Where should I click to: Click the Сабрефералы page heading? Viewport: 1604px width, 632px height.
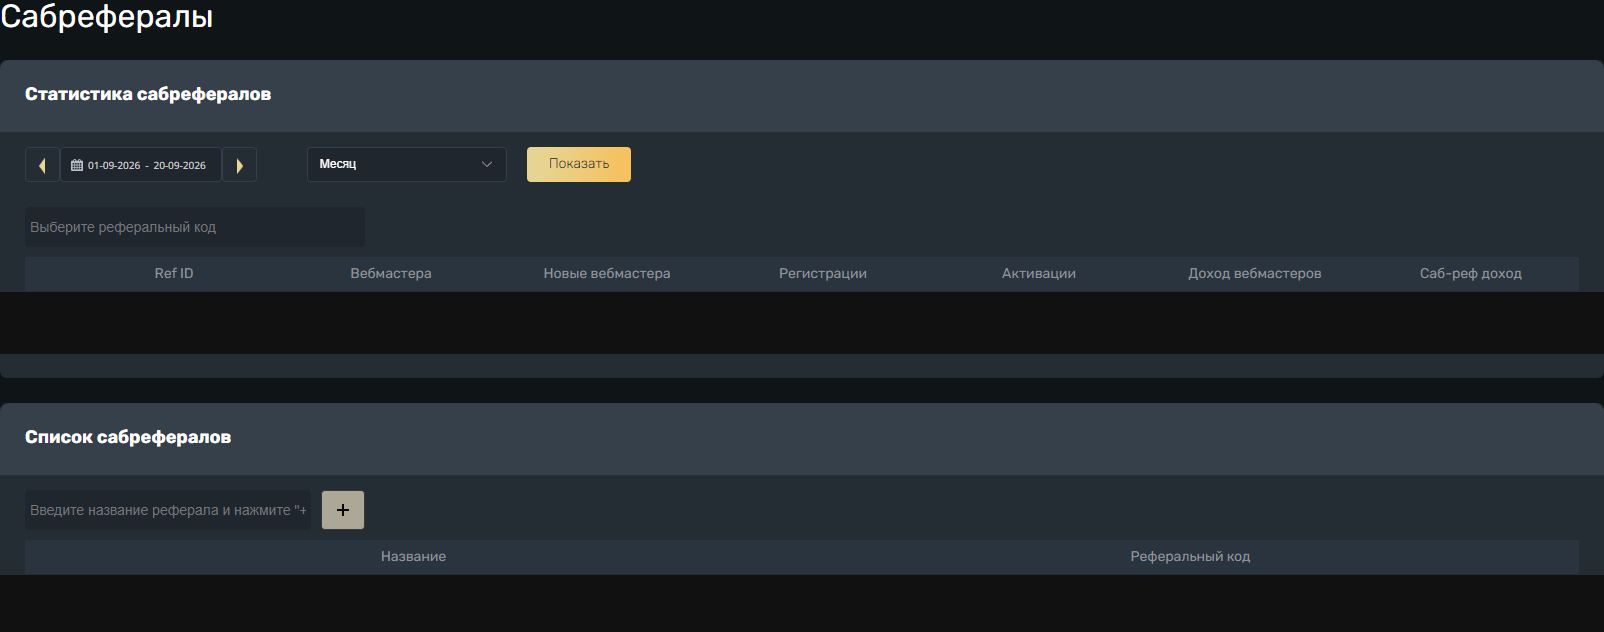[x=107, y=17]
